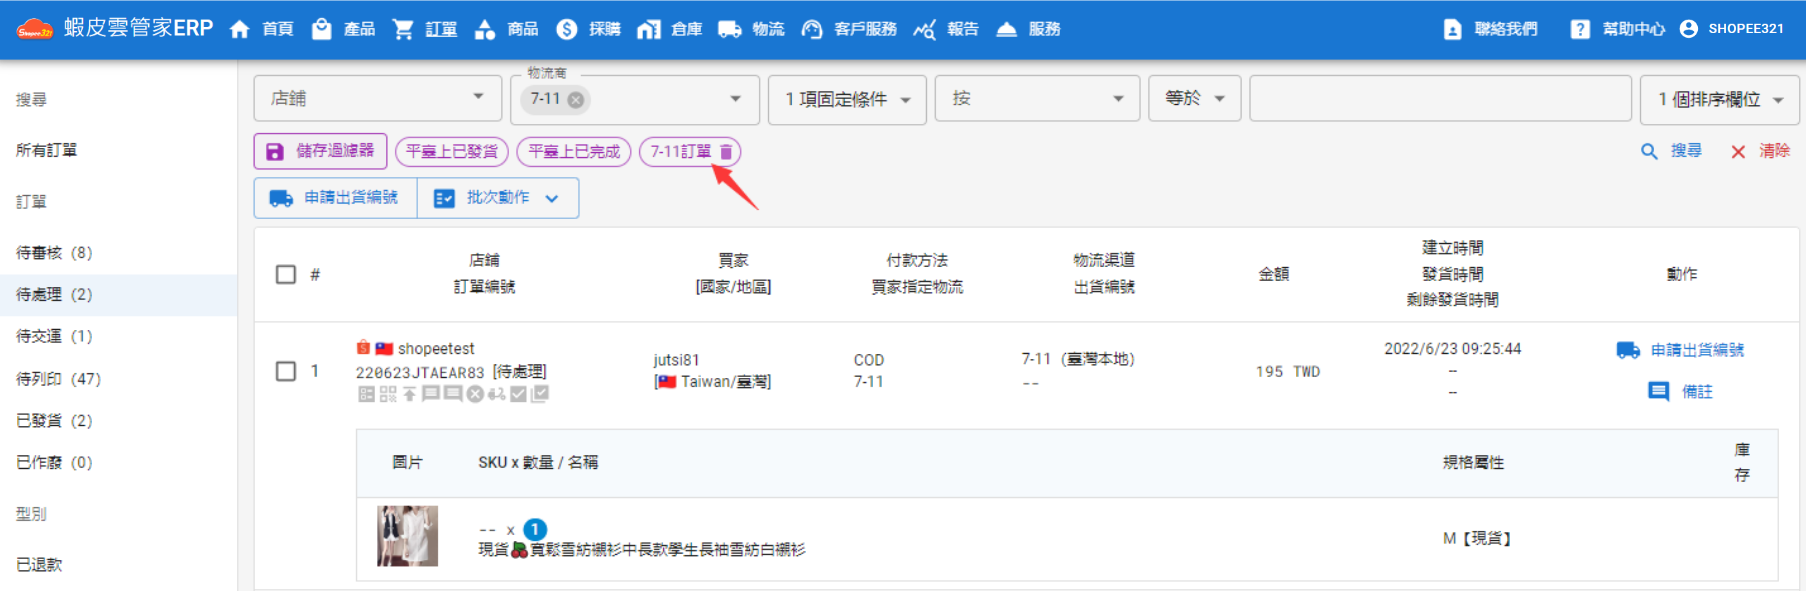
Task: Open the 產品 products menu
Action: (x=343, y=29)
